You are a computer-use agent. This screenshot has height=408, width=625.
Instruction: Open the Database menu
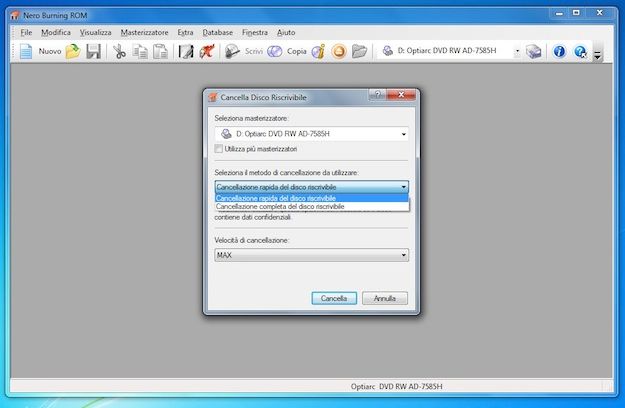coord(217,33)
